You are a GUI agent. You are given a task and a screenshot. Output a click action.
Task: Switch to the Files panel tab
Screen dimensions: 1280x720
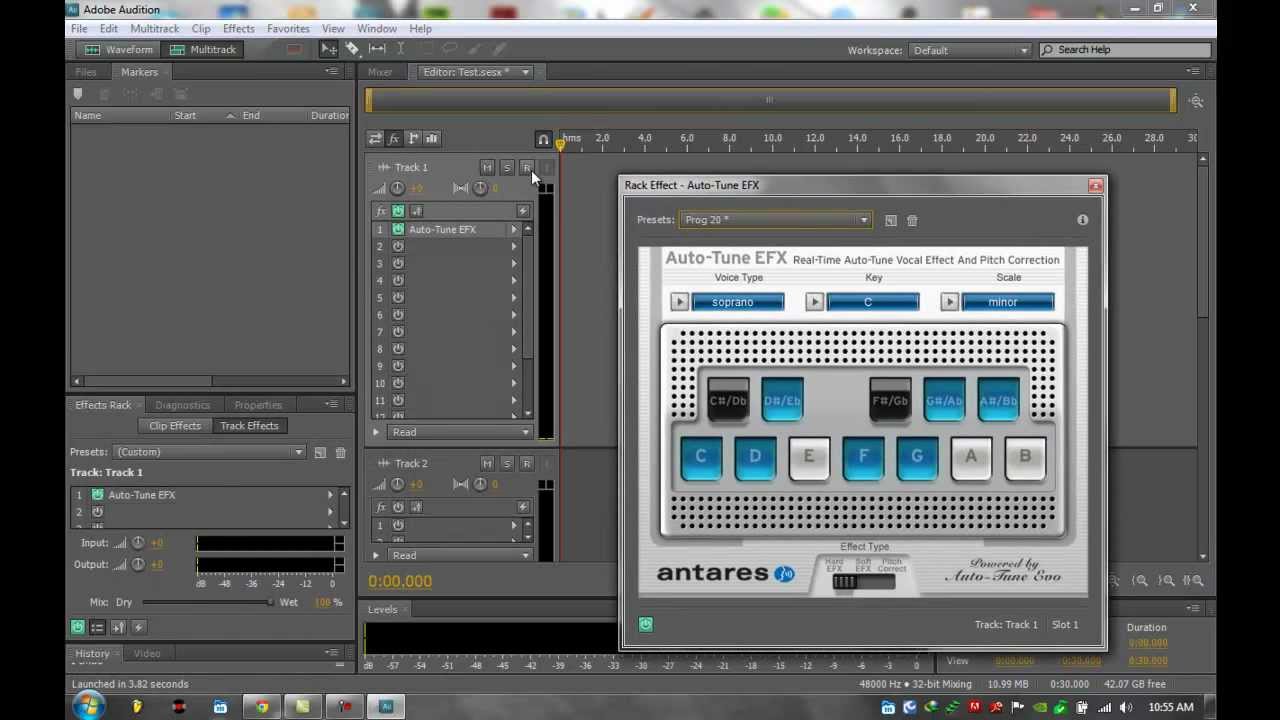coord(86,72)
